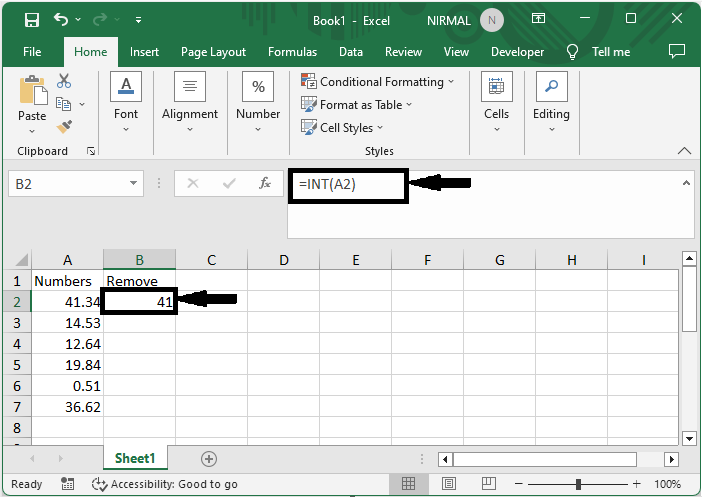Image resolution: width=702 pixels, height=497 pixels.
Task: Open the Developer tab
Action: click(x=517, y=52)
